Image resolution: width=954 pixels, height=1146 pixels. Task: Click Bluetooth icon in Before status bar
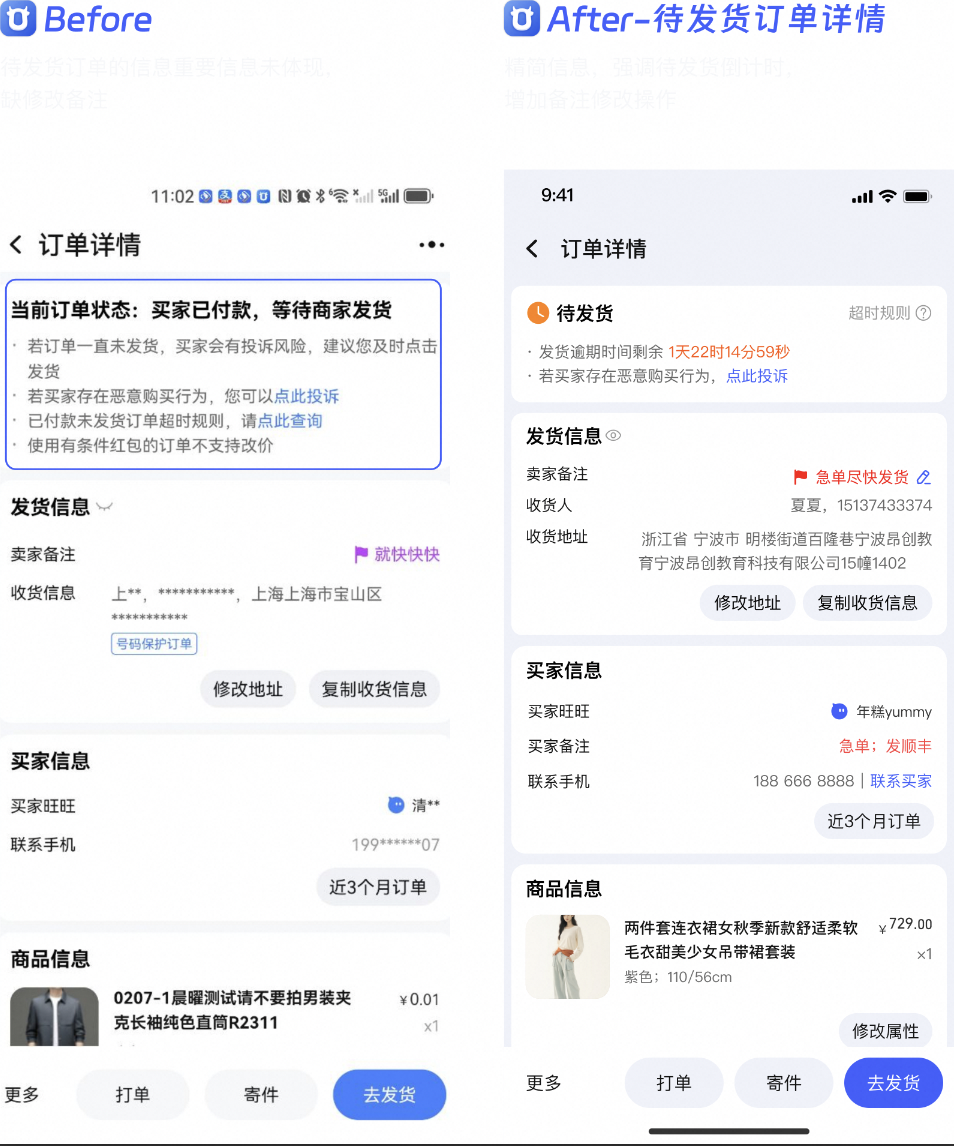(320, 196)
